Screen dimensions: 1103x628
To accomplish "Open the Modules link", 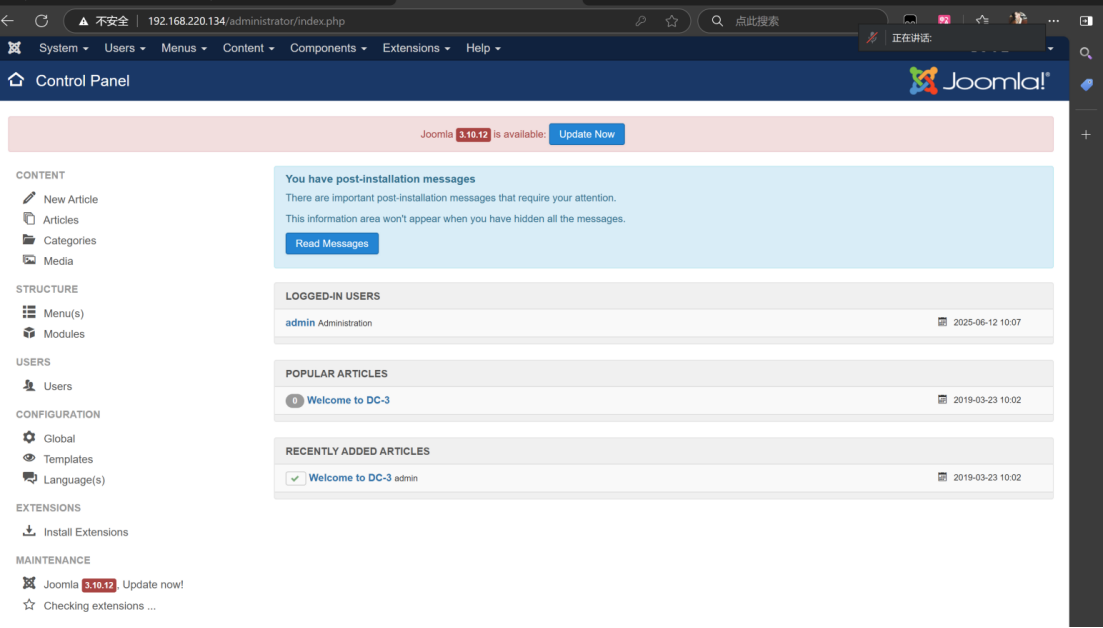I will coord(64,334).
